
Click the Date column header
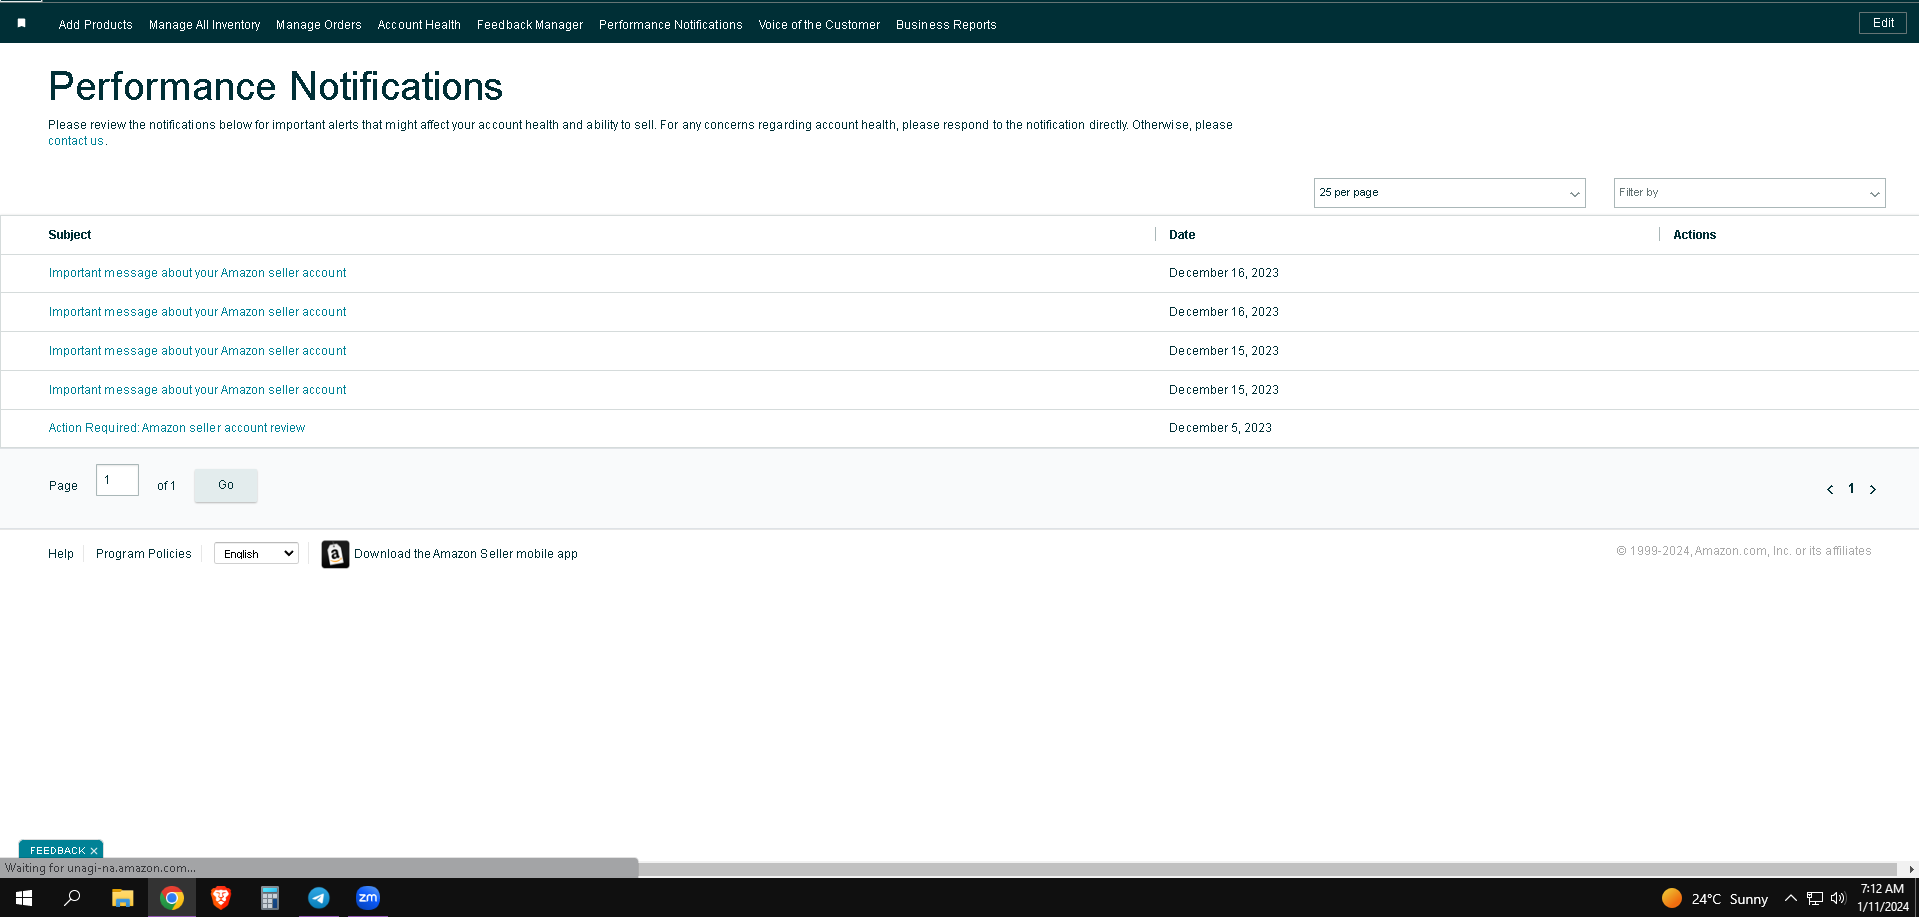(x=1182, y=235)
